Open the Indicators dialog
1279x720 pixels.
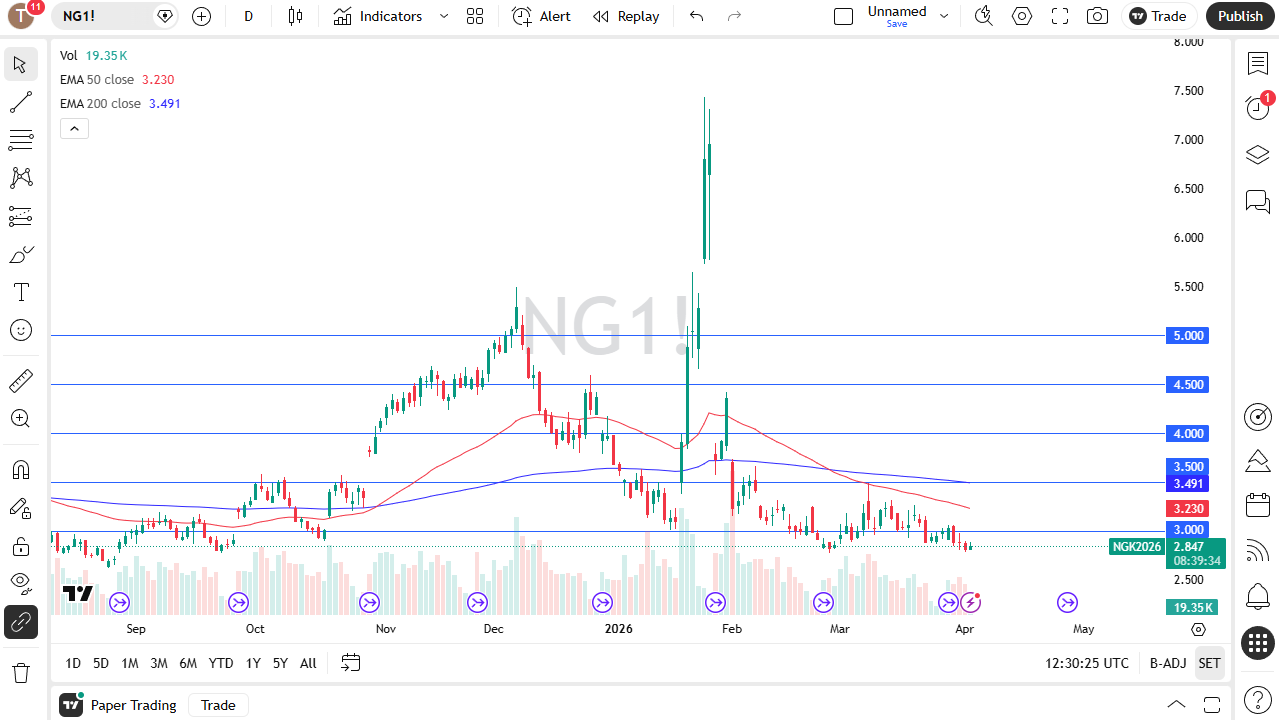click(x=378, y=16)
